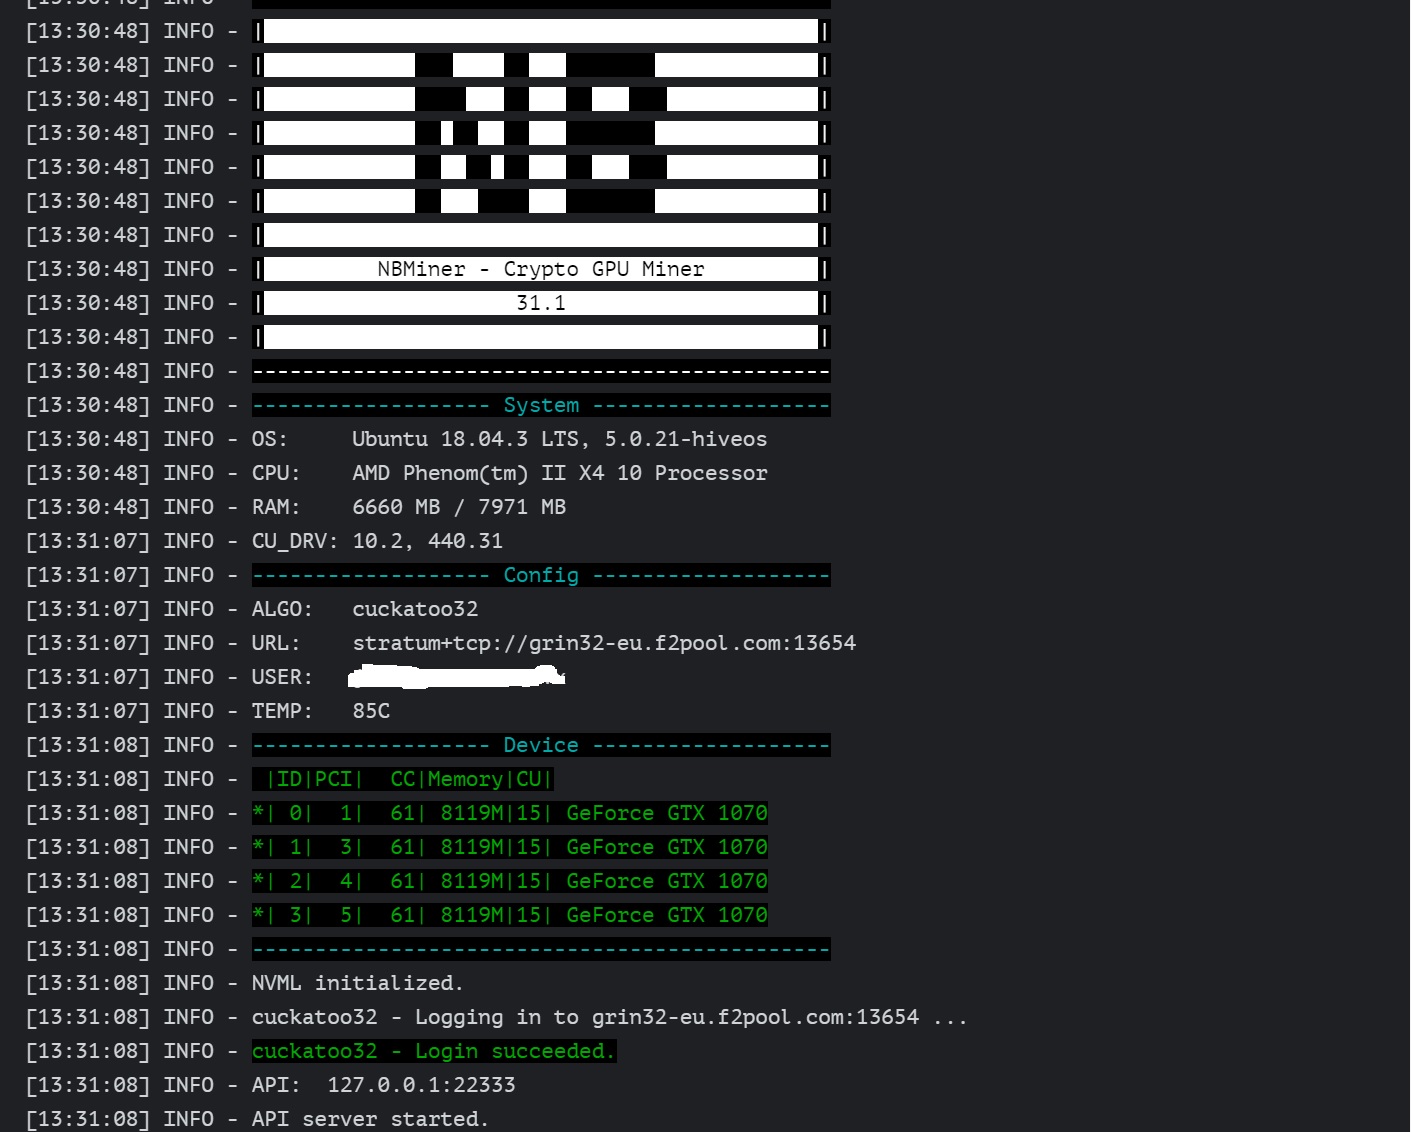
Task: Click the ALGO value cuckatoo32
Action: [415, 609]
